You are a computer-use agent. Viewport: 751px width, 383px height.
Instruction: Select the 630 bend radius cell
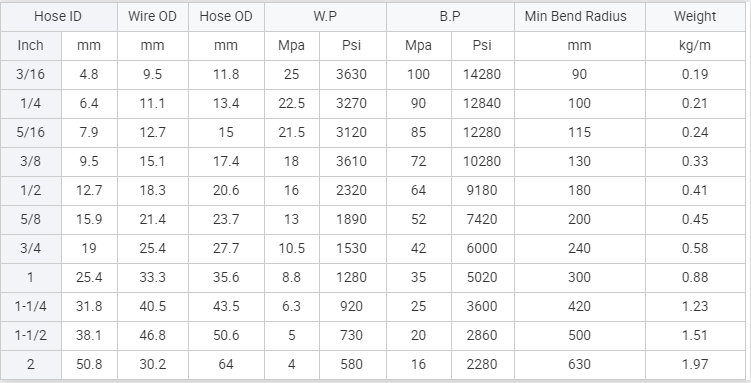580,364
